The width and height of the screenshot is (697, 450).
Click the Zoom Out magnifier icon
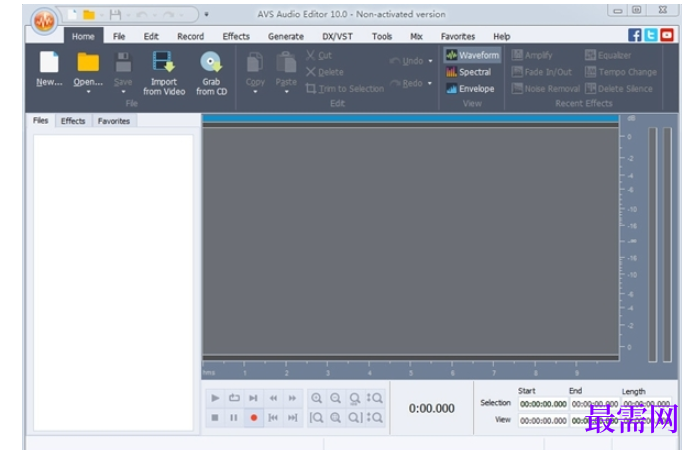[336, 398]
